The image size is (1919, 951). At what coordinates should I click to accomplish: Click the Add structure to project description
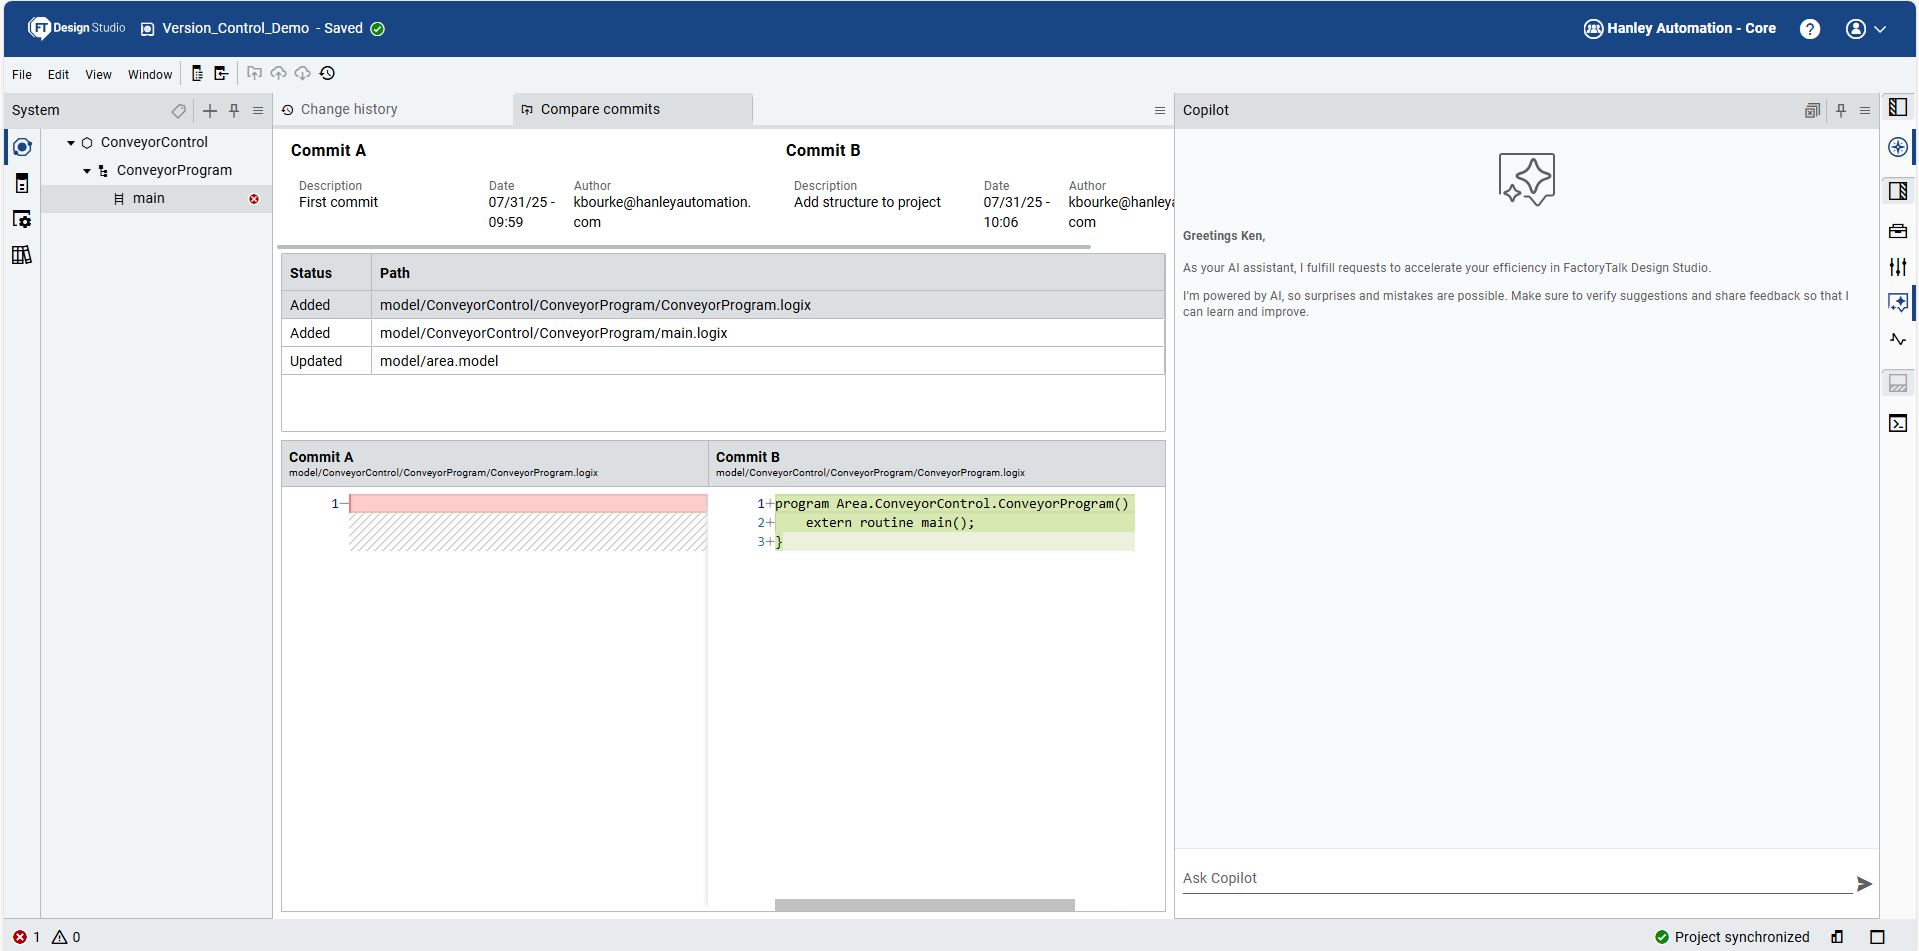pos(867,203)
